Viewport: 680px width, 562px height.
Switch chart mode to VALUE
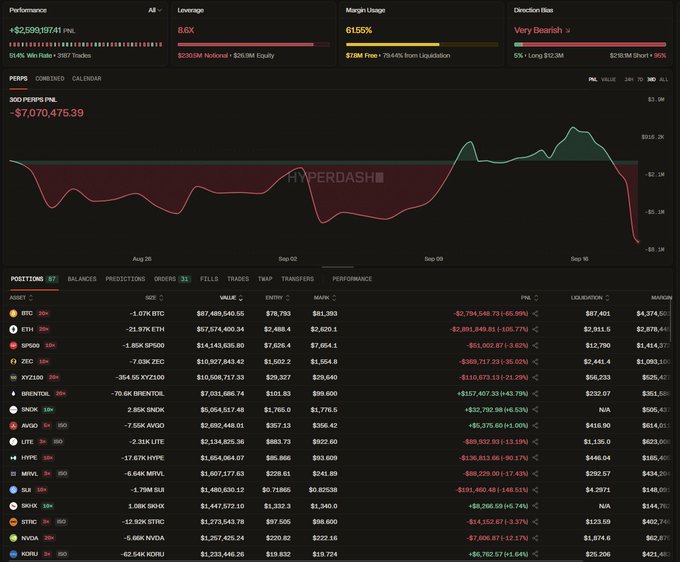tap(608, 79)
